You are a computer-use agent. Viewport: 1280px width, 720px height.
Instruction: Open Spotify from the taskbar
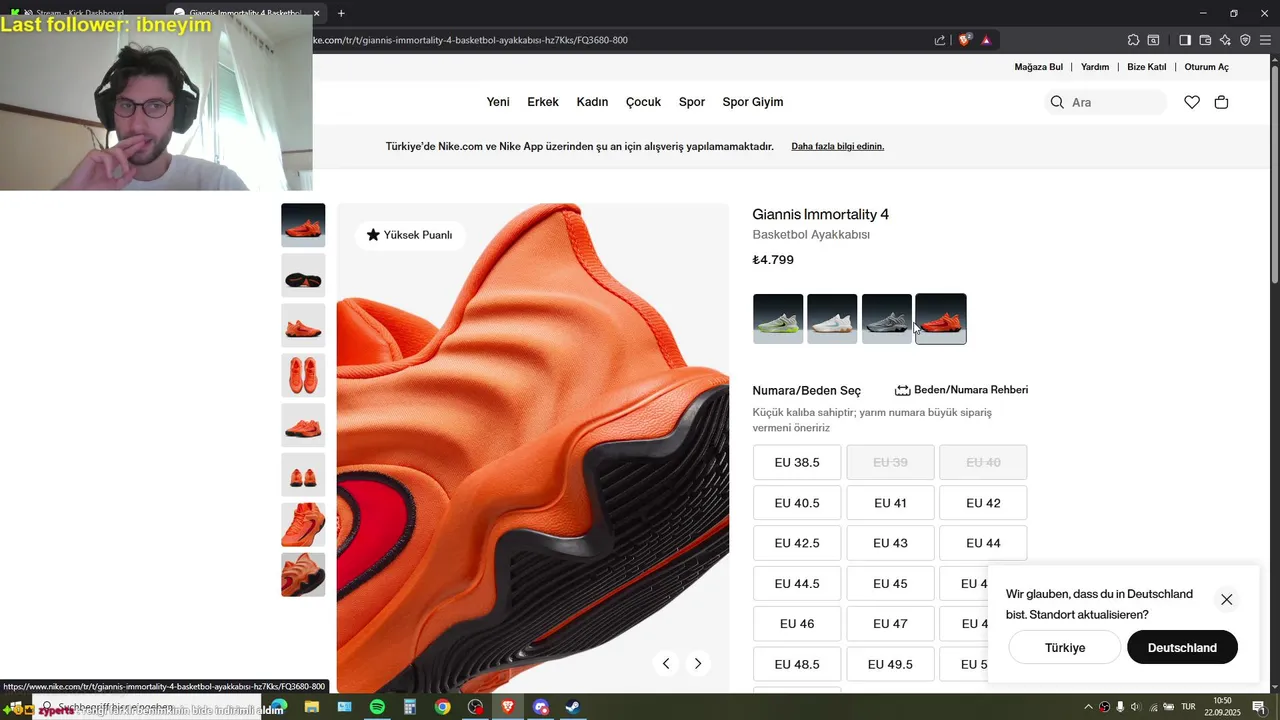[377, 707]
